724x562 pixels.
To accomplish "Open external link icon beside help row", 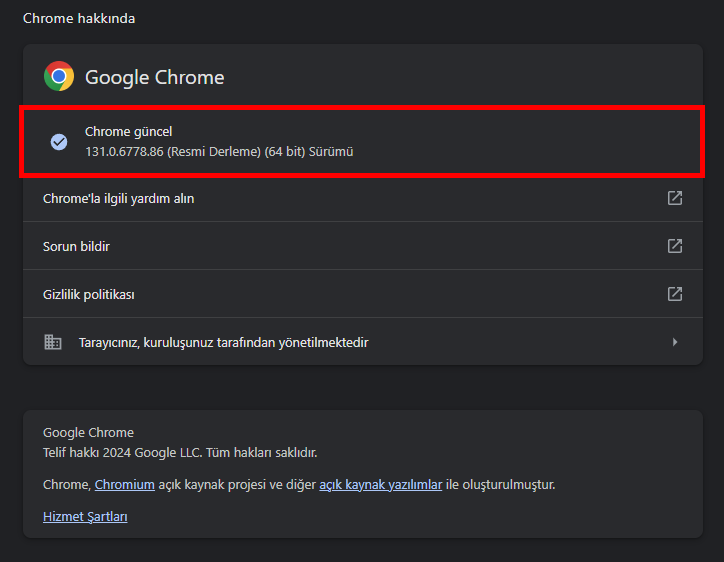I will point(675,198).
